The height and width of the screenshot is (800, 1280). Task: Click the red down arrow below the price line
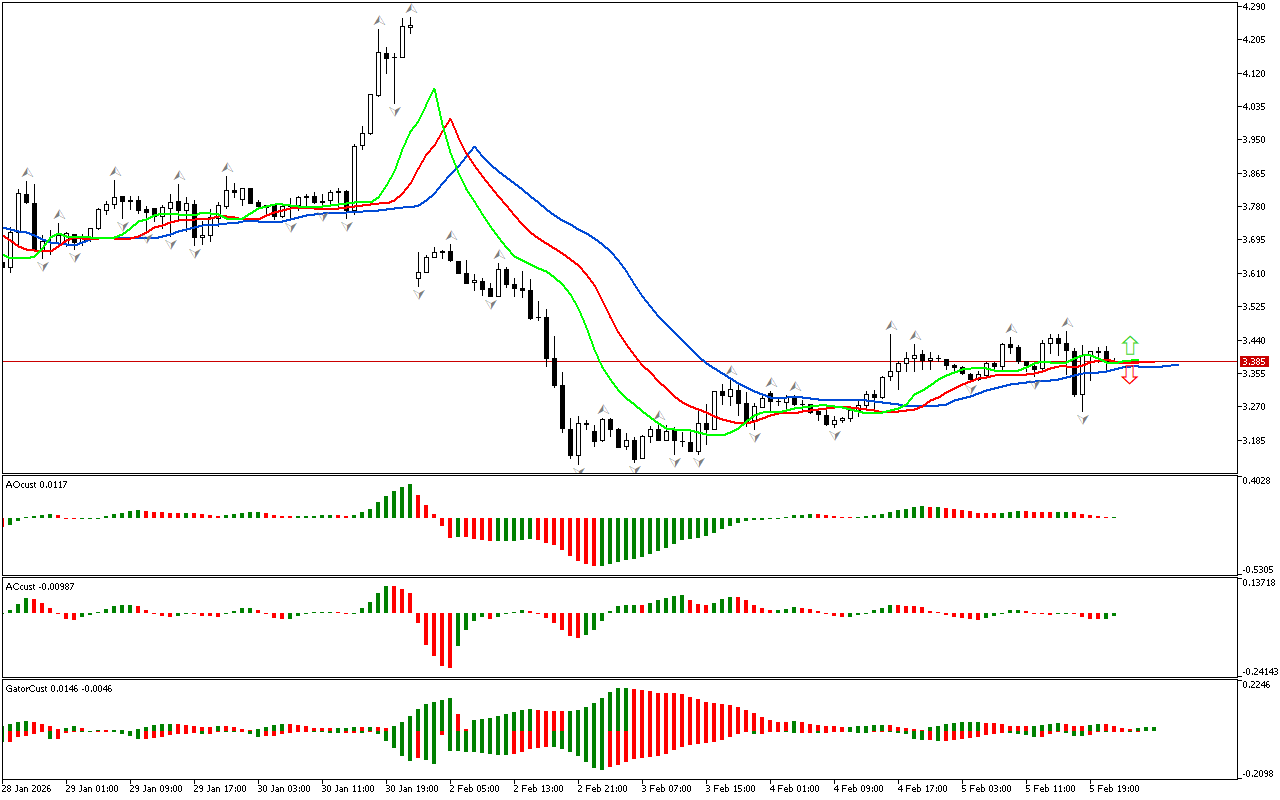(x=1129, y=375)
